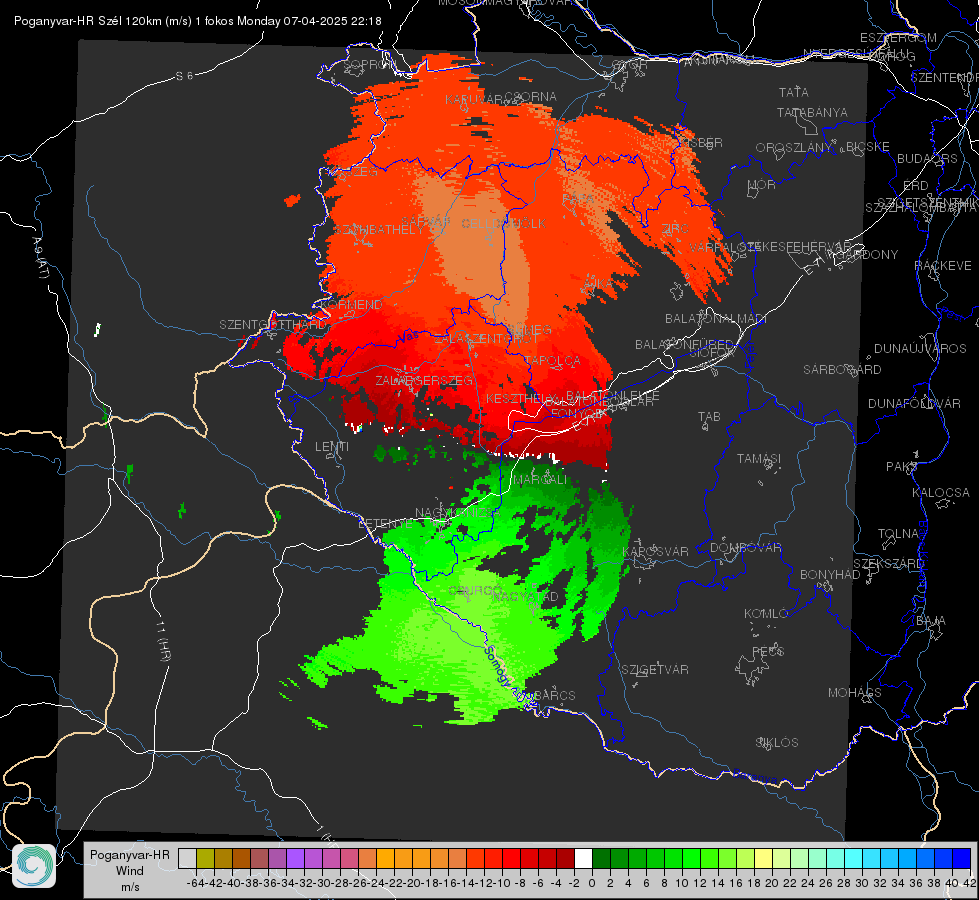Click the TAB city label
The height and width of the screenshot is (900, 979).
(709, 417)
